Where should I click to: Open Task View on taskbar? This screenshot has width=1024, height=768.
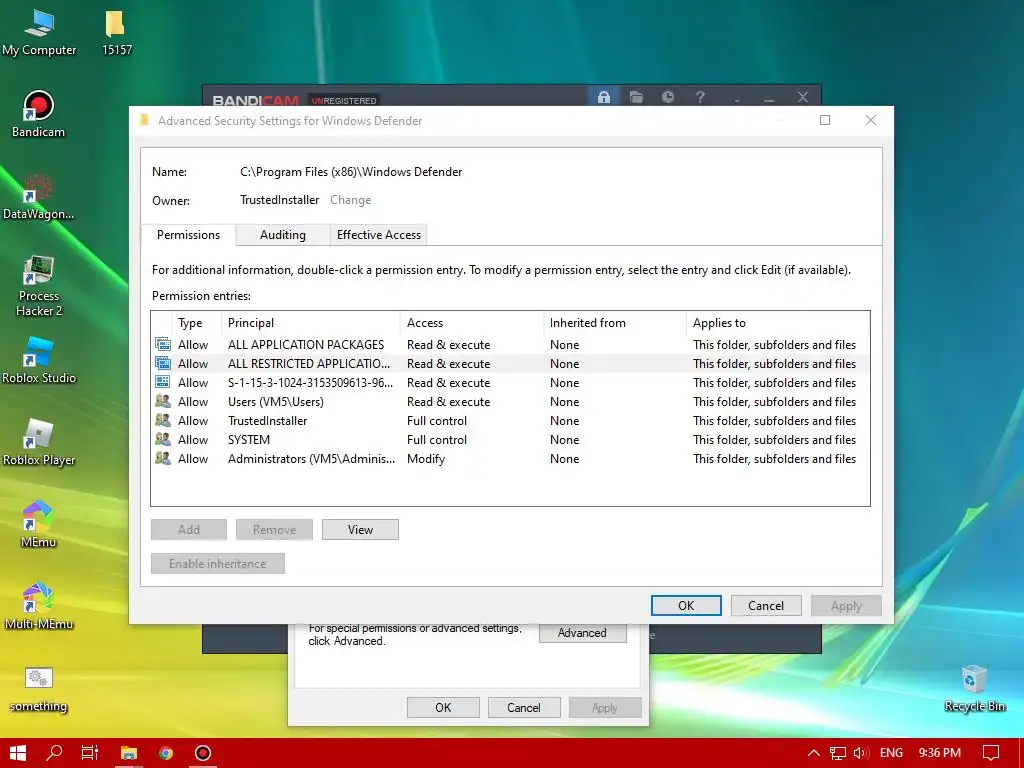pyautogui.click(x=90, y=753)
